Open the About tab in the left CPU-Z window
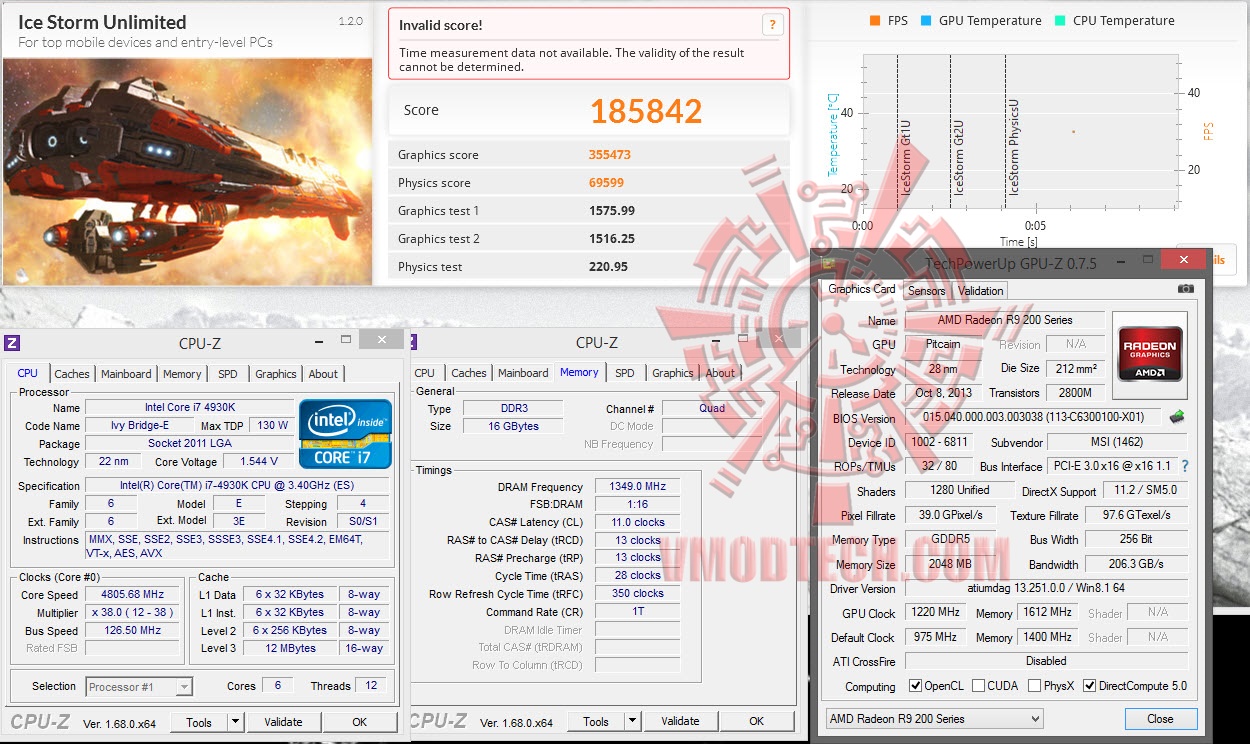This screenshot has width=1250, height=744. point(323,374)
